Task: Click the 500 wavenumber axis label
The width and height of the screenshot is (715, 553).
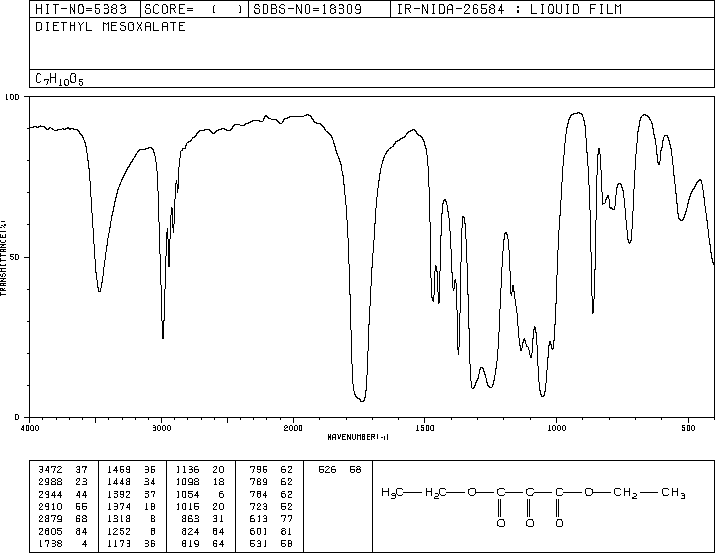Action: (x=688, y=428)
